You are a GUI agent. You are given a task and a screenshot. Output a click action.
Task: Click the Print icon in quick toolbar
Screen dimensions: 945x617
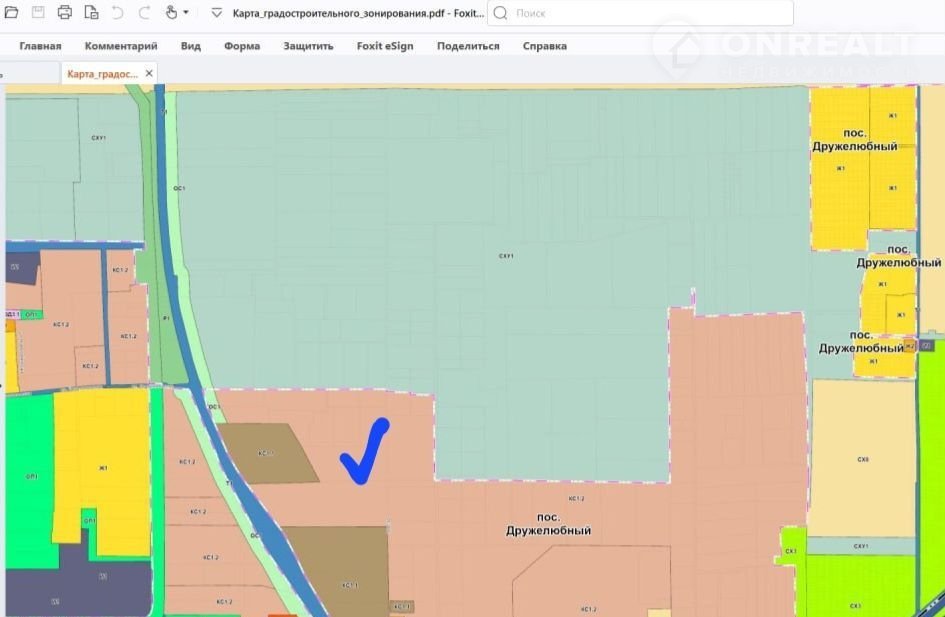[x=65, y=13]
